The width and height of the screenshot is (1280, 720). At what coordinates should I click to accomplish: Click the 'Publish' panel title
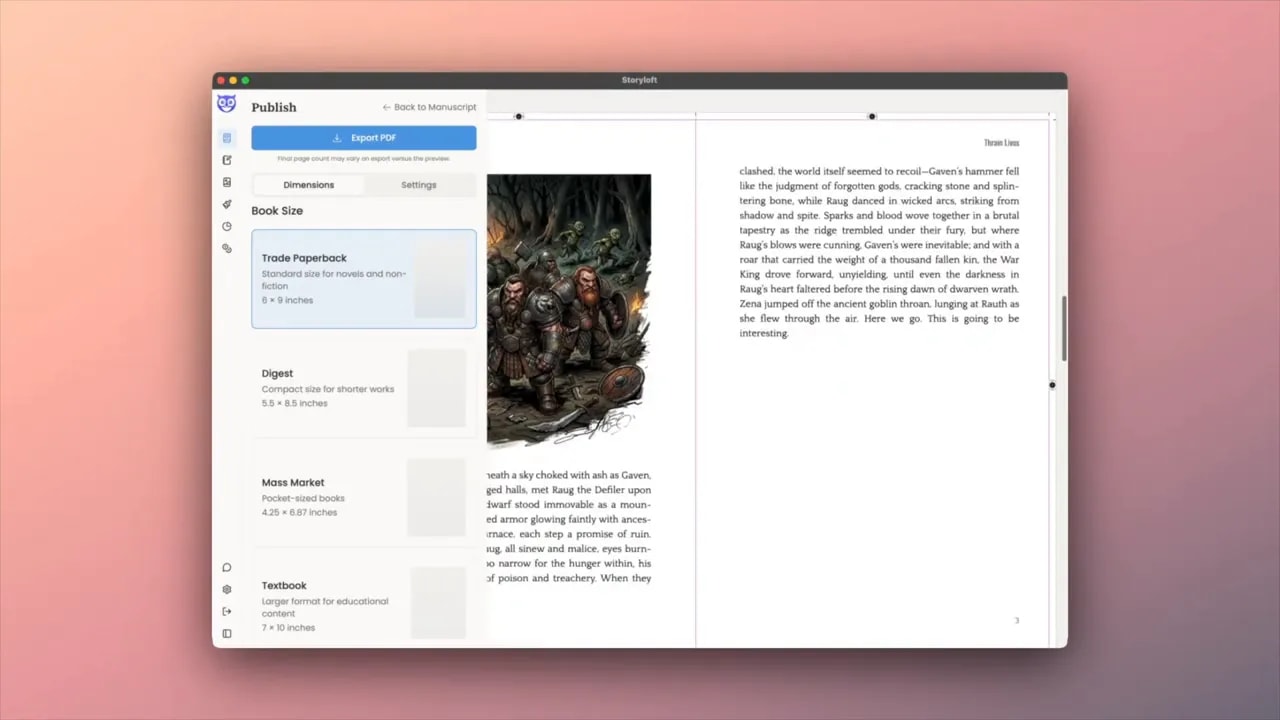tap(274, 107)
